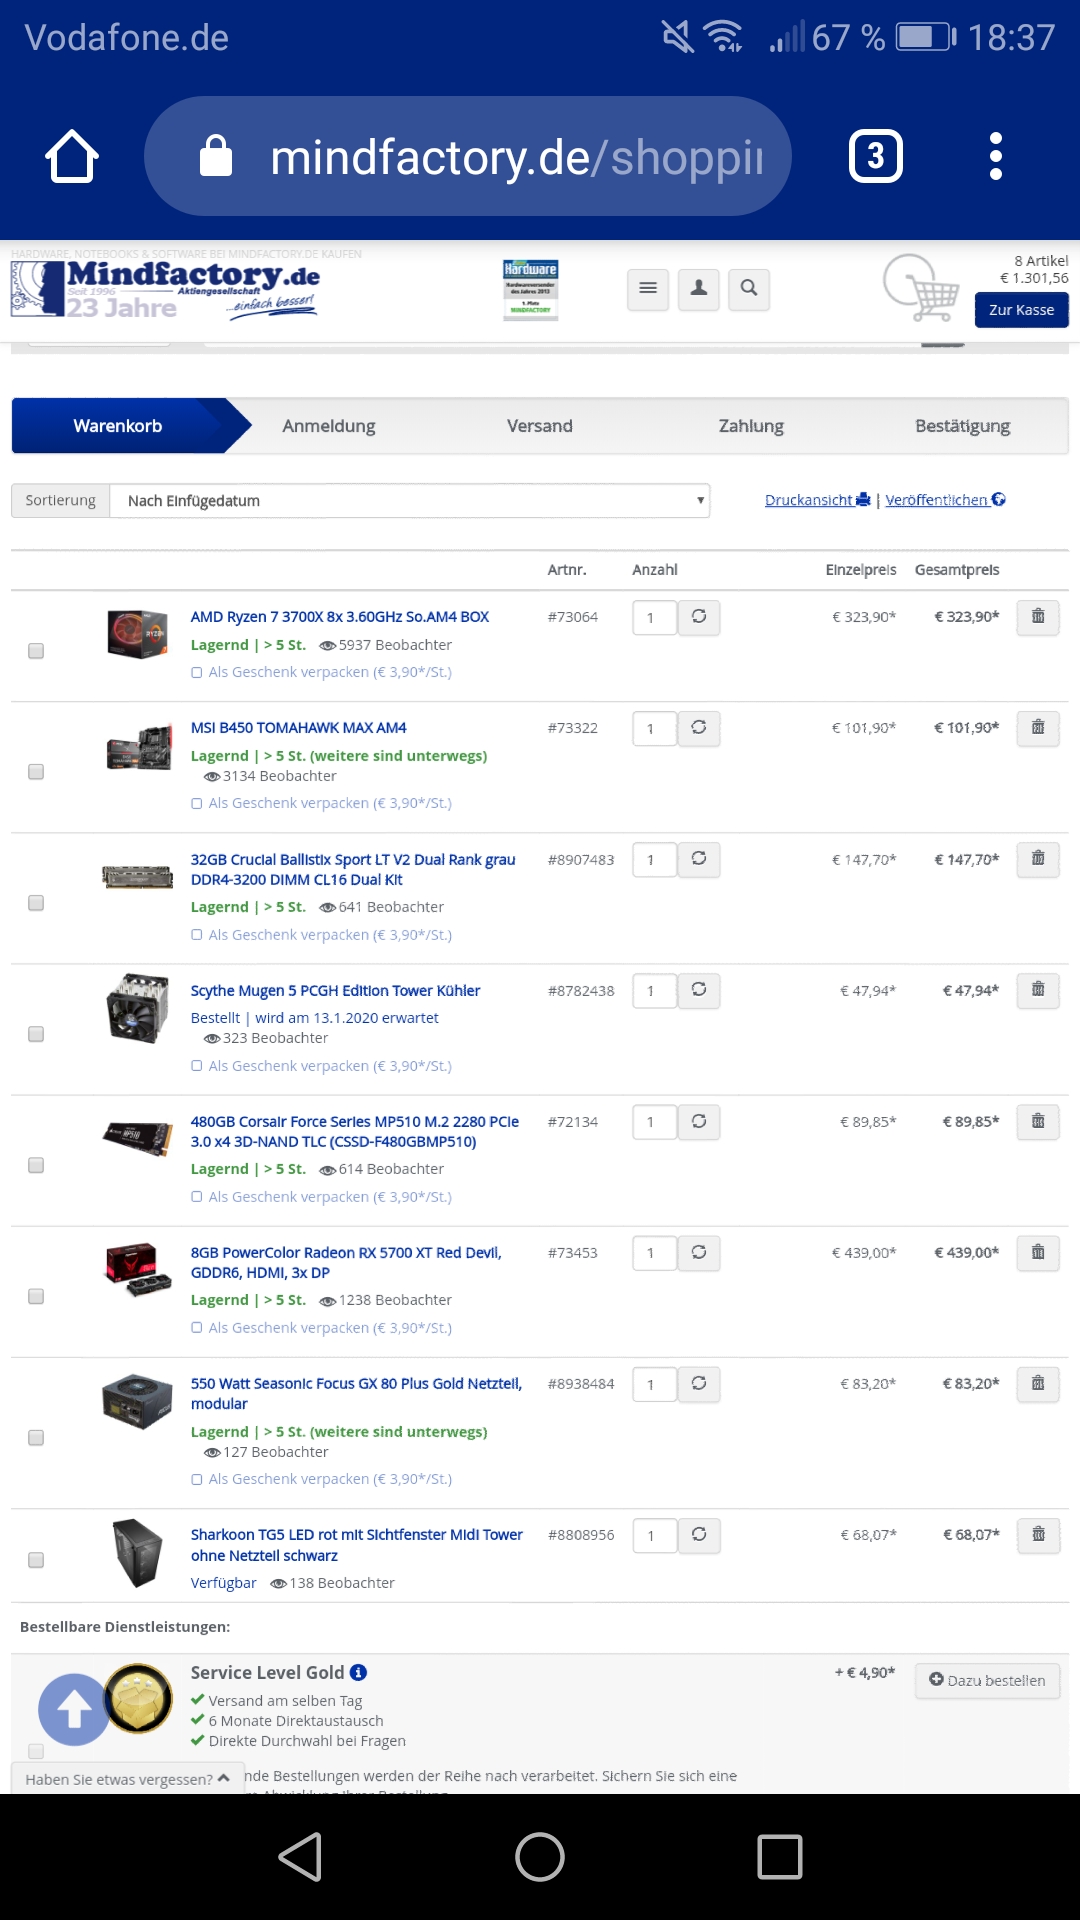Open the 480GB Corsair Force MP510 product link

(x=355, y=1132)
